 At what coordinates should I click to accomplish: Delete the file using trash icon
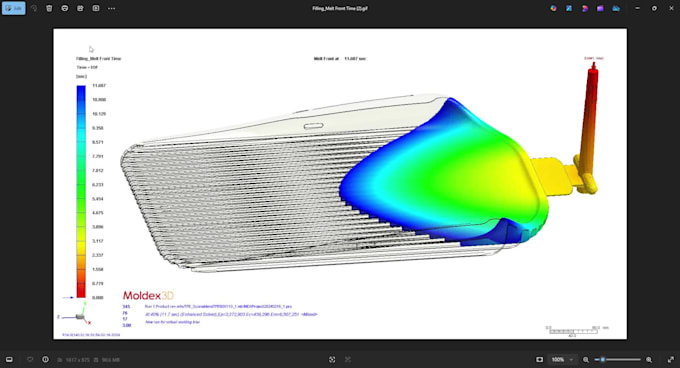(x=49, y=8)
